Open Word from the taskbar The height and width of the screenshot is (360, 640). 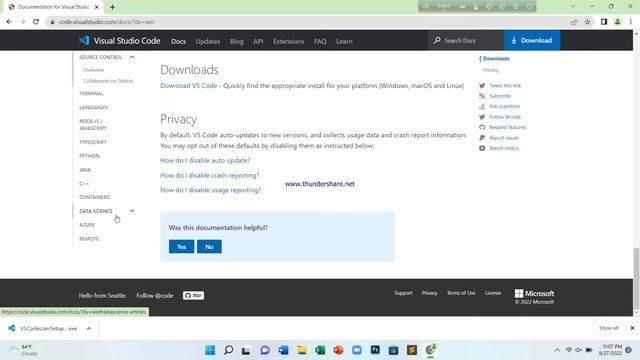283,350
